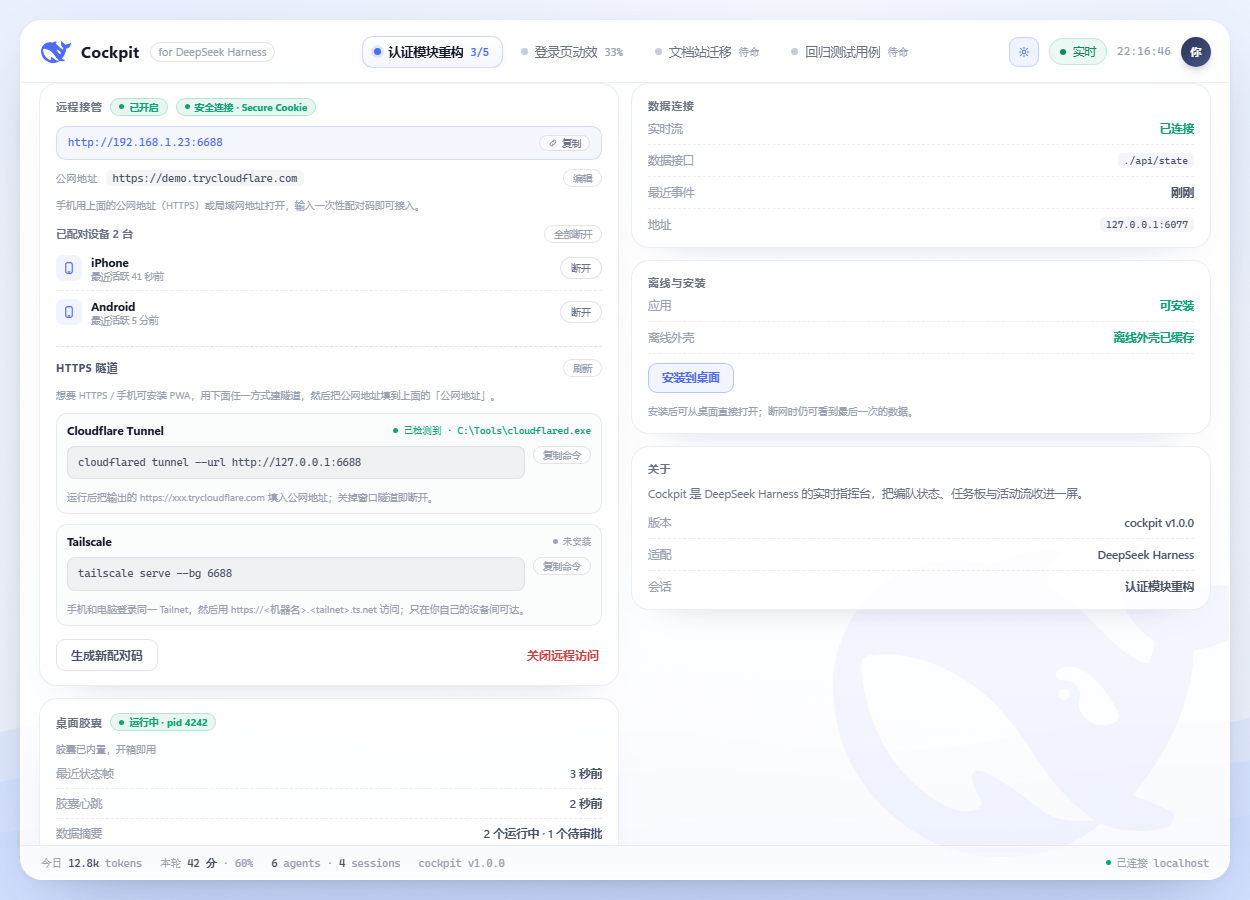This screenshot has width=1250, height=900.
Task: Refresh the HTTPS tunnel section with 刷新
Action: click(582, 368)
